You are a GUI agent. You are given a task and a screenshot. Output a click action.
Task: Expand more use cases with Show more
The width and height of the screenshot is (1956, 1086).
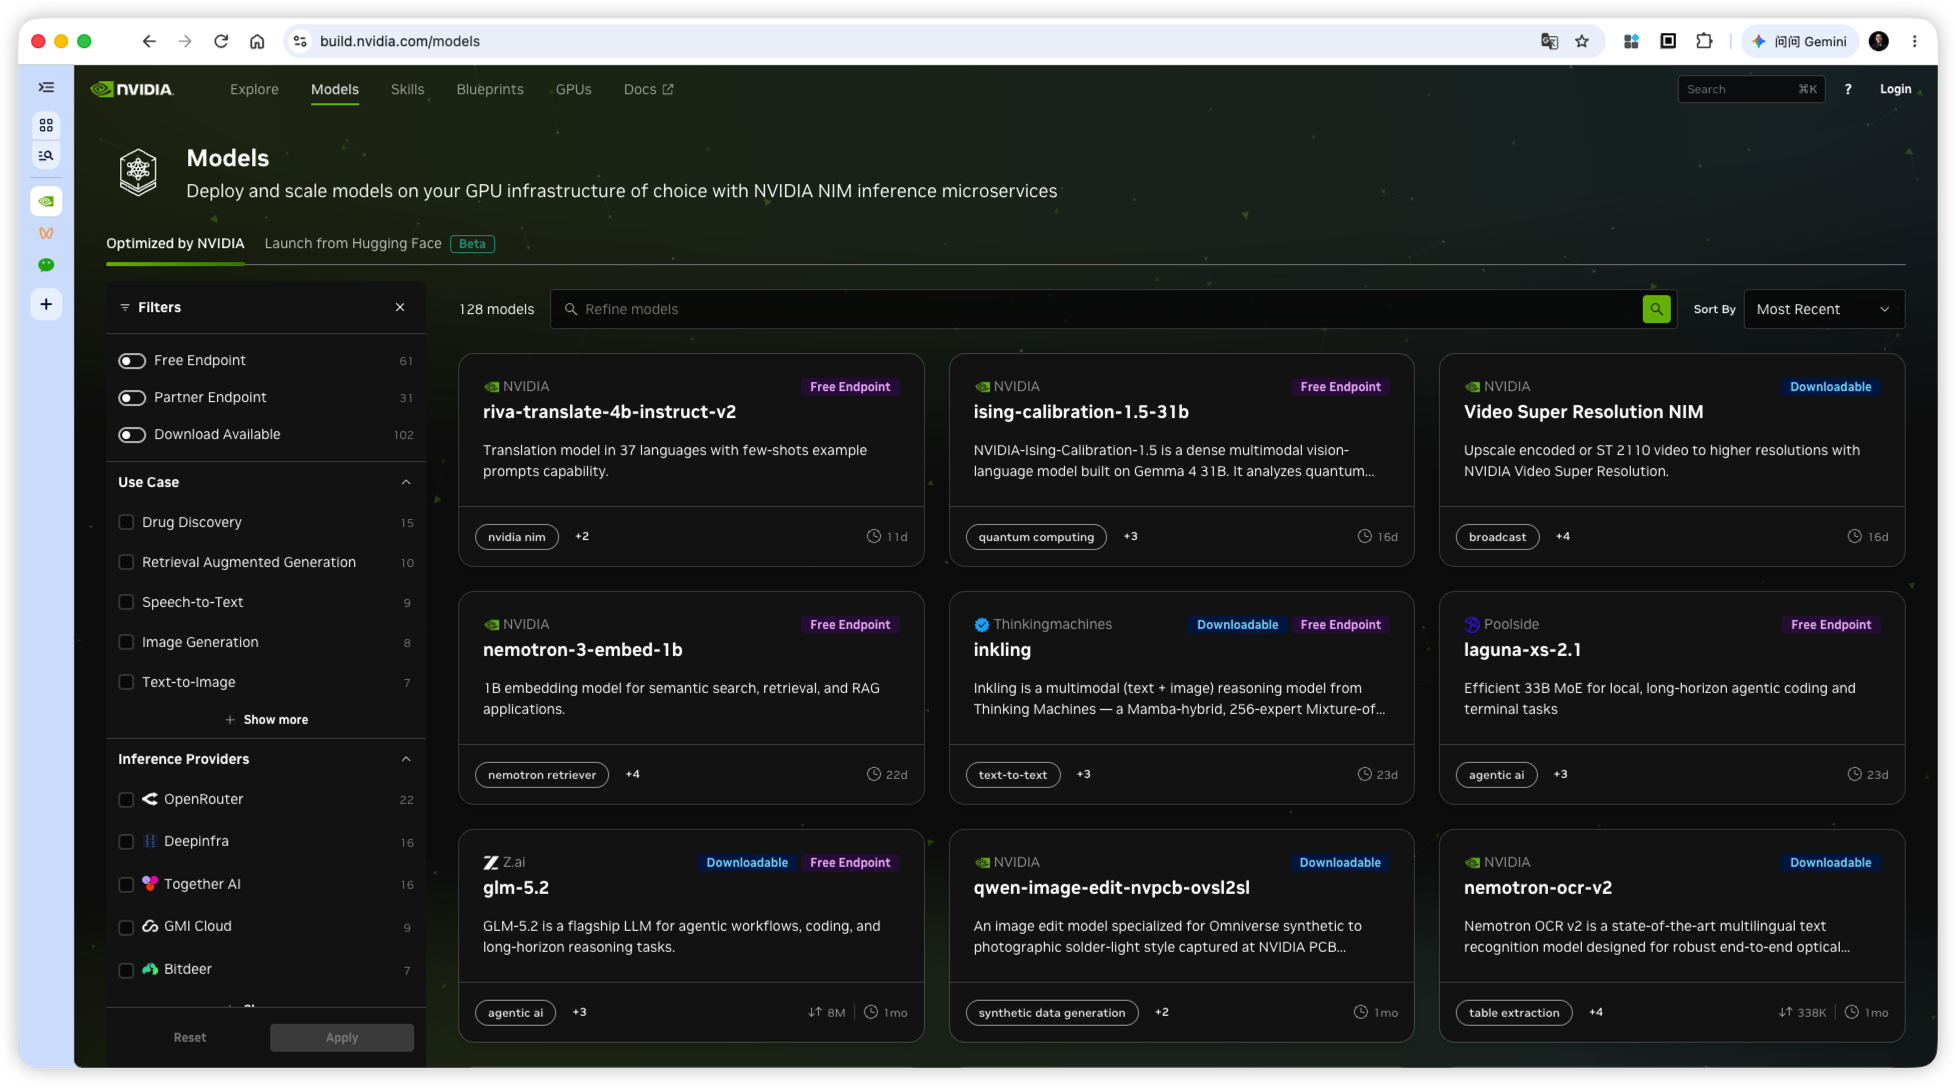(266, 720)
